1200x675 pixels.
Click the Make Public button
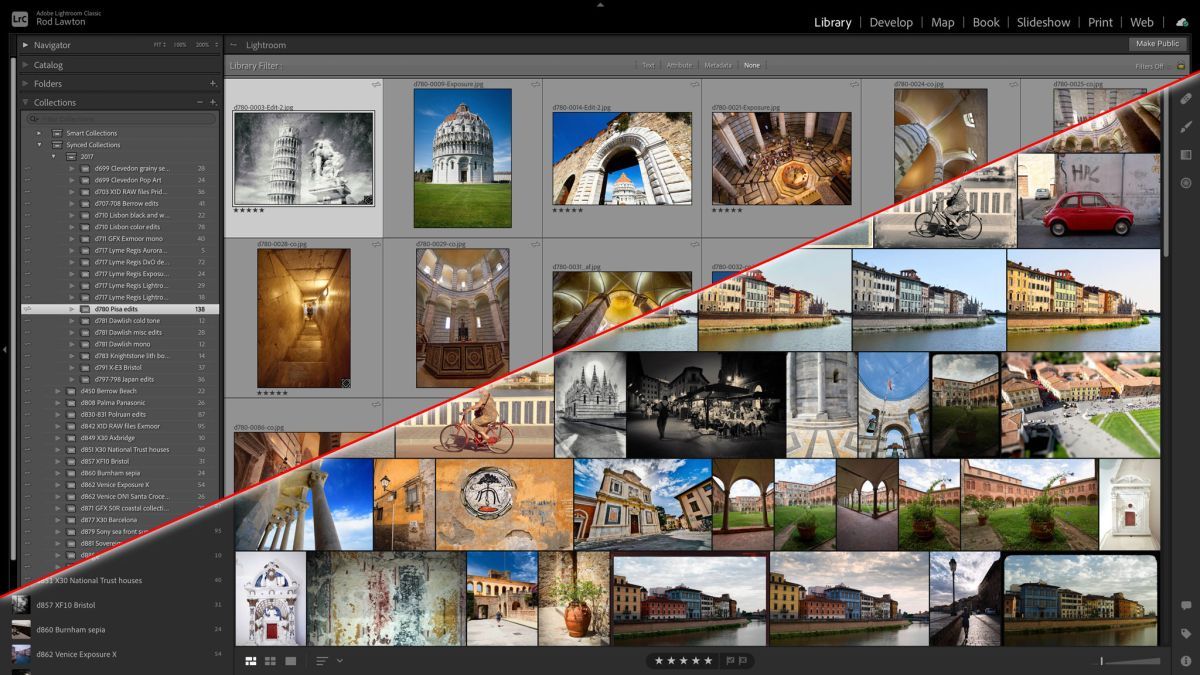(1157, 44)
